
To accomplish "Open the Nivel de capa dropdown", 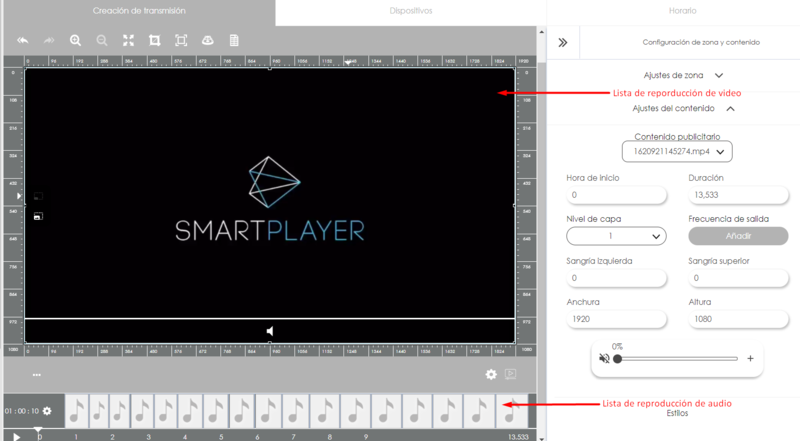I will (616, 236).
